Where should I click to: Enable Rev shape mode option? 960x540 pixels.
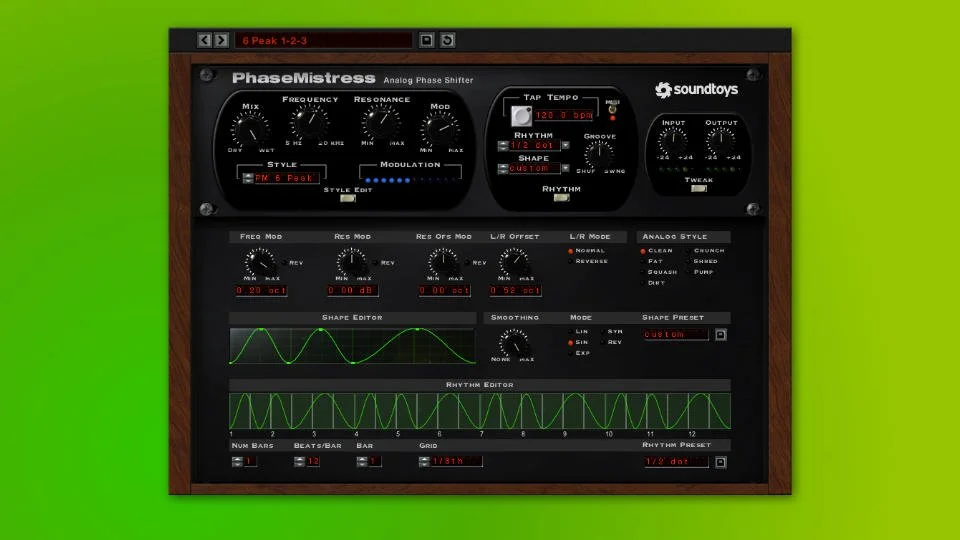coord(603,343)
